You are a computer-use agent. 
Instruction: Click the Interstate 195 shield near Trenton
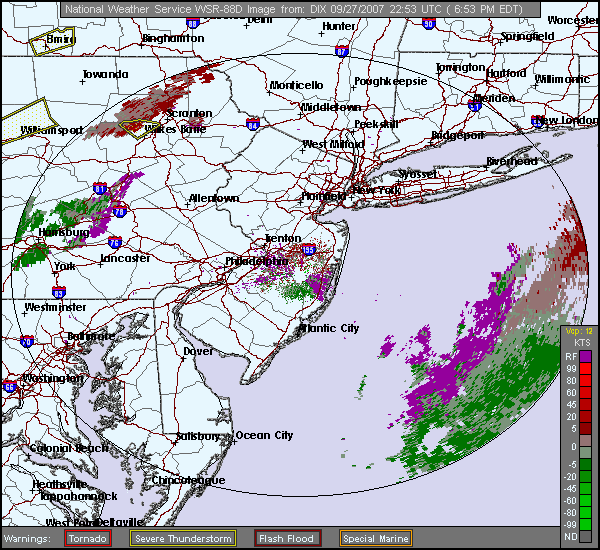tap(308, 250)
